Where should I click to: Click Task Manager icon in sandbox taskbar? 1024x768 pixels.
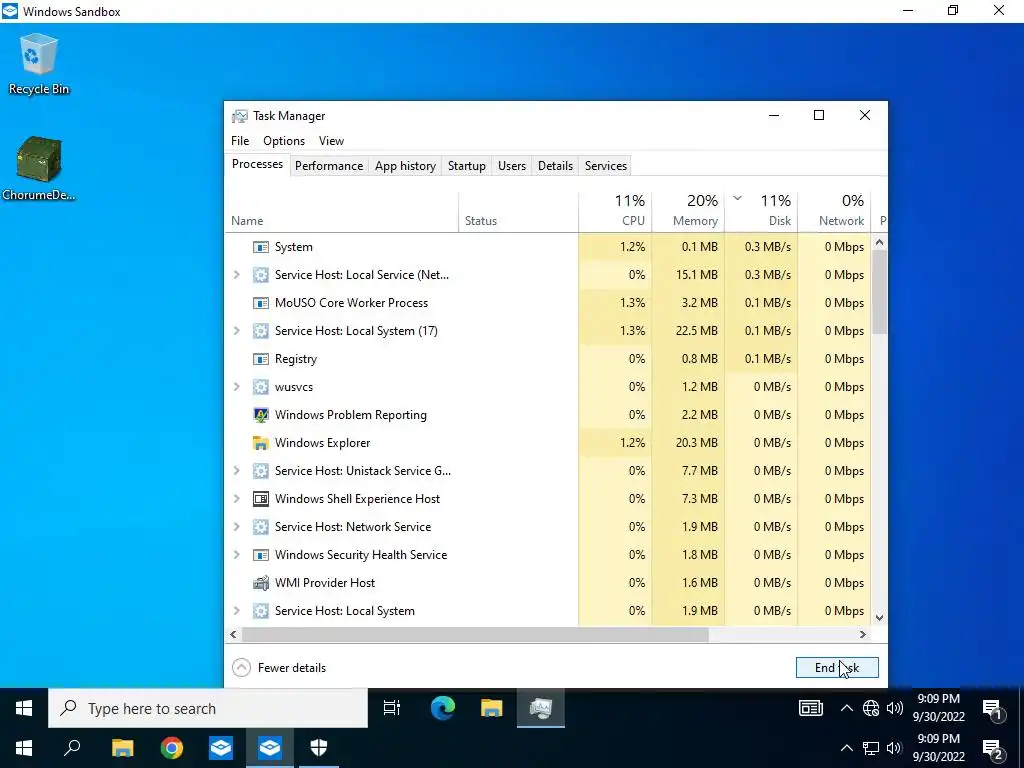pyautogui.click(x=541, y=708)
